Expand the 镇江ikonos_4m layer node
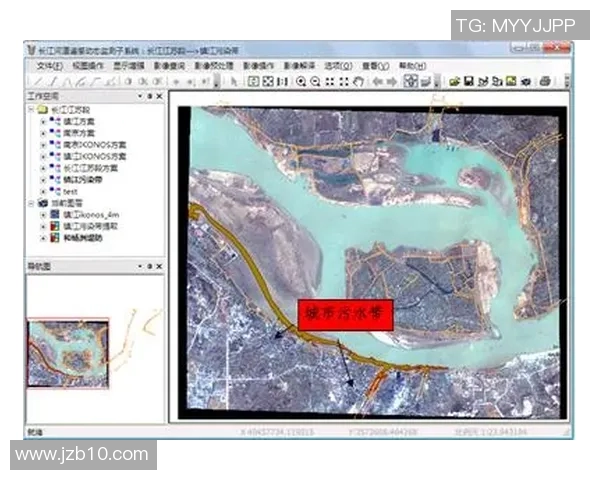The width and height of the screenshot is (600, 480). pyautogui.click(x=43, y=215)
